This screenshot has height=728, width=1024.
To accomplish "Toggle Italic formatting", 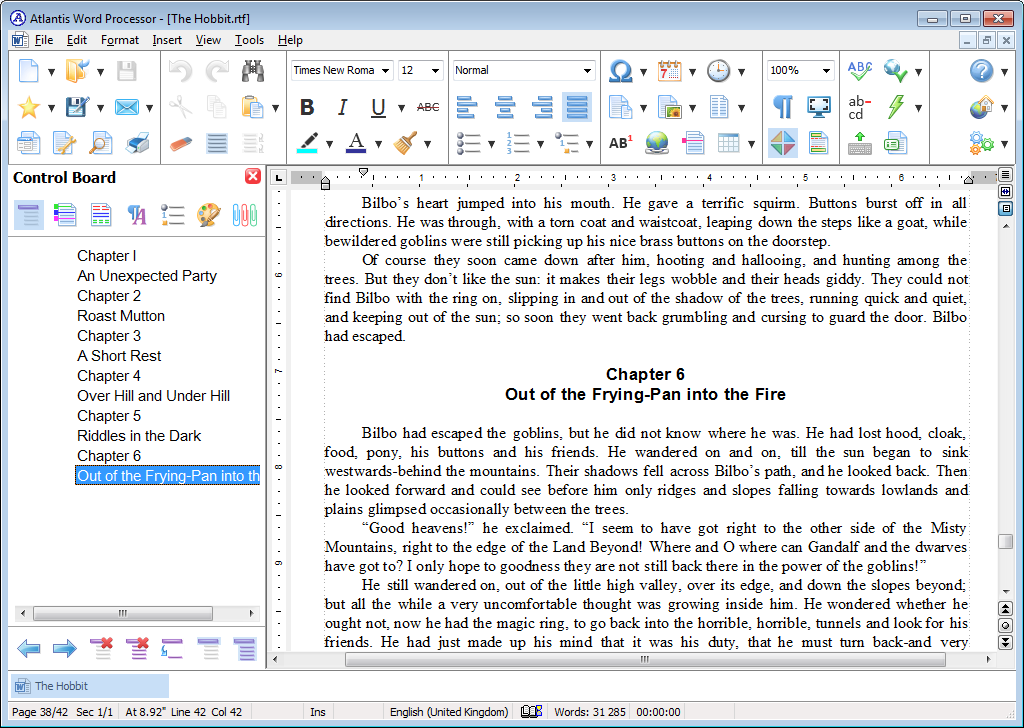I will click(342, 107).
